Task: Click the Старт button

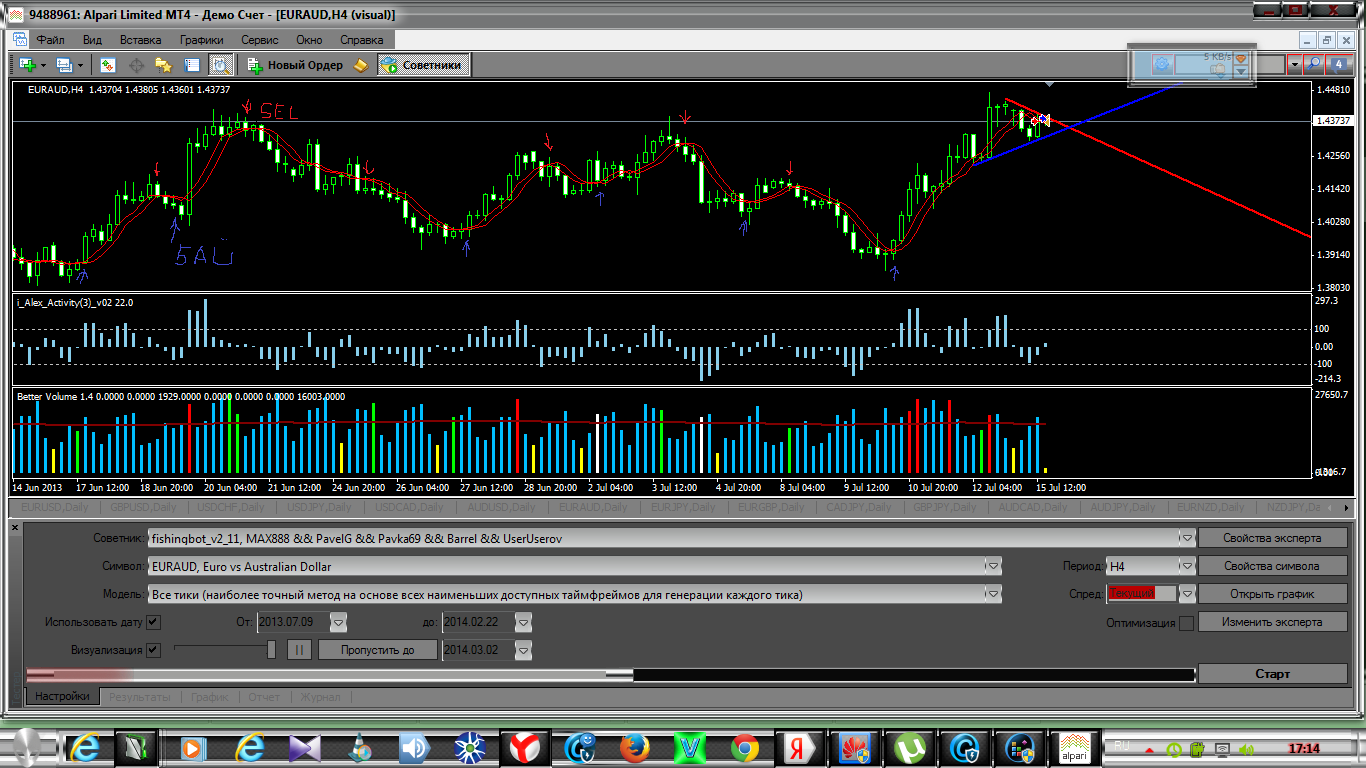Action: [1272, 674]
